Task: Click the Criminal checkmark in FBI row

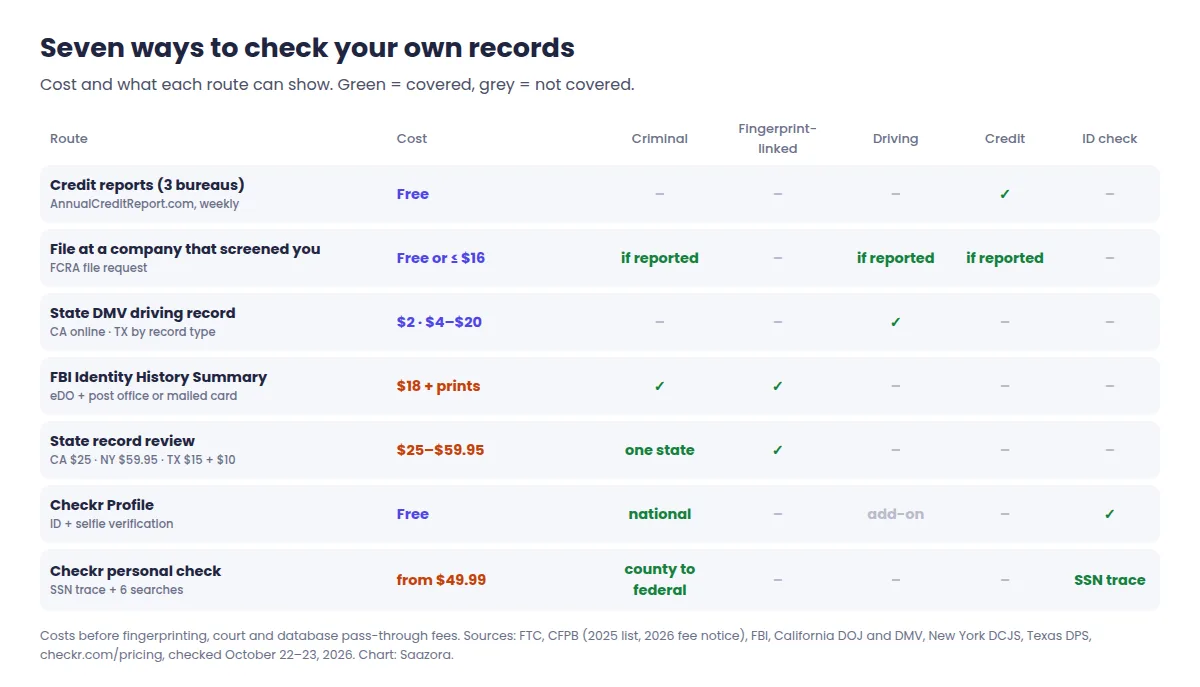Action: pos(660,386)
